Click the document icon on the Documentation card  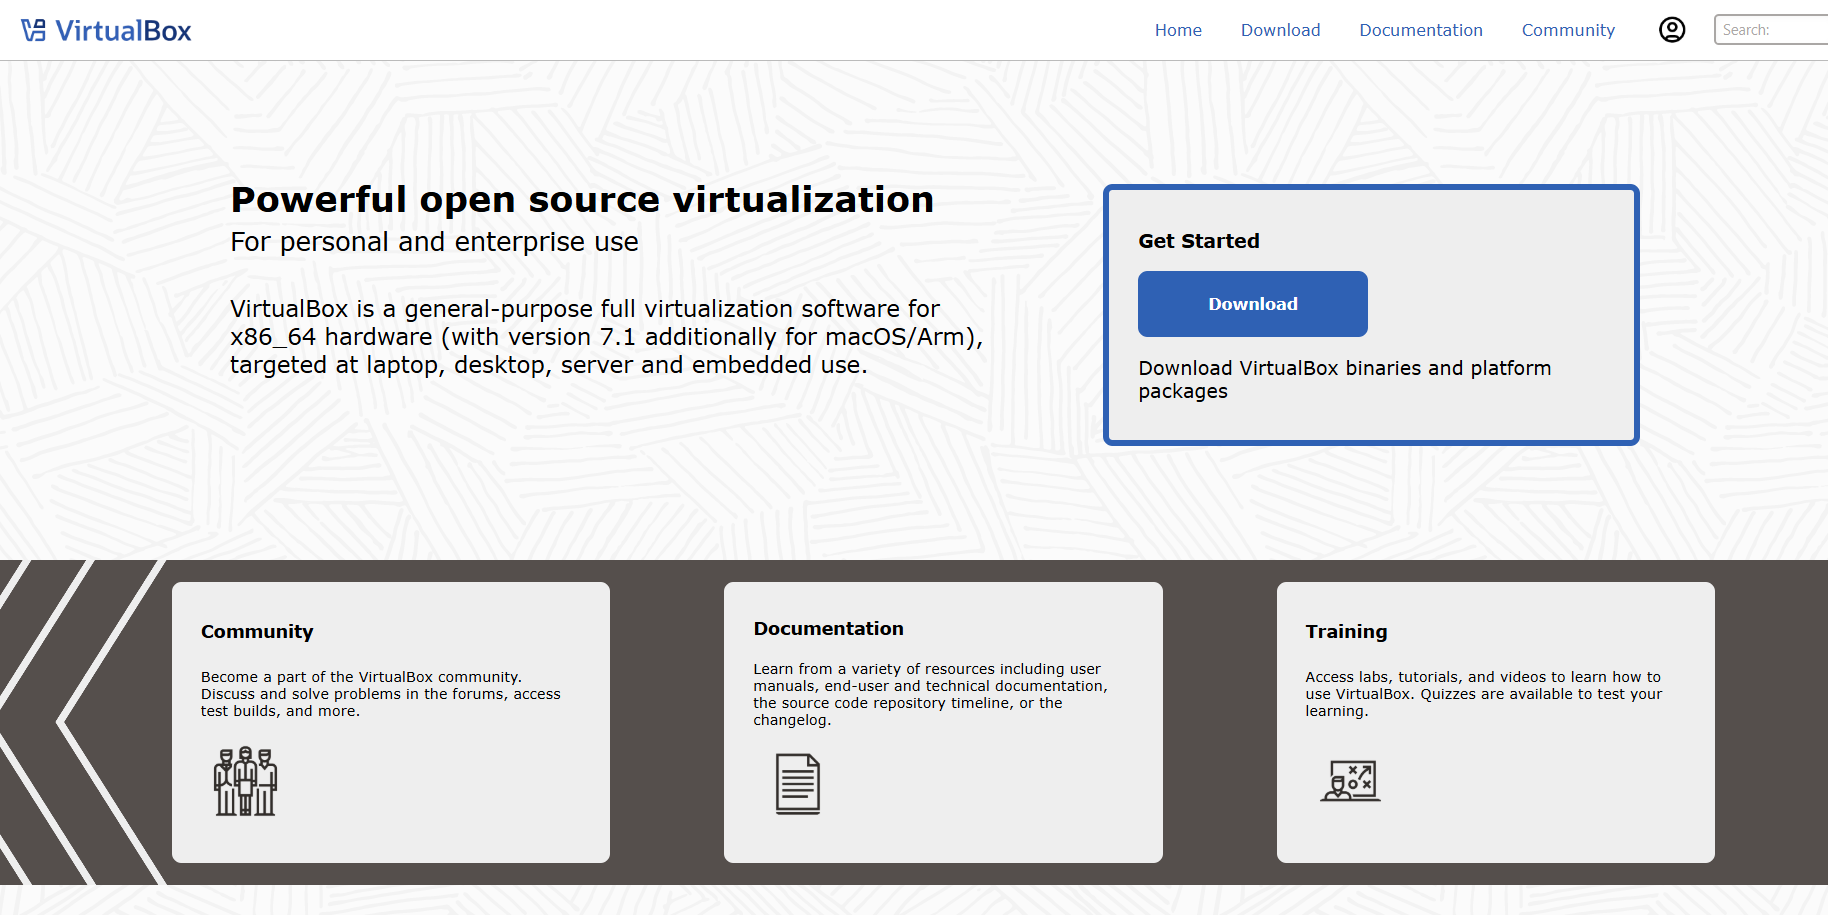(x=798, y=784)
